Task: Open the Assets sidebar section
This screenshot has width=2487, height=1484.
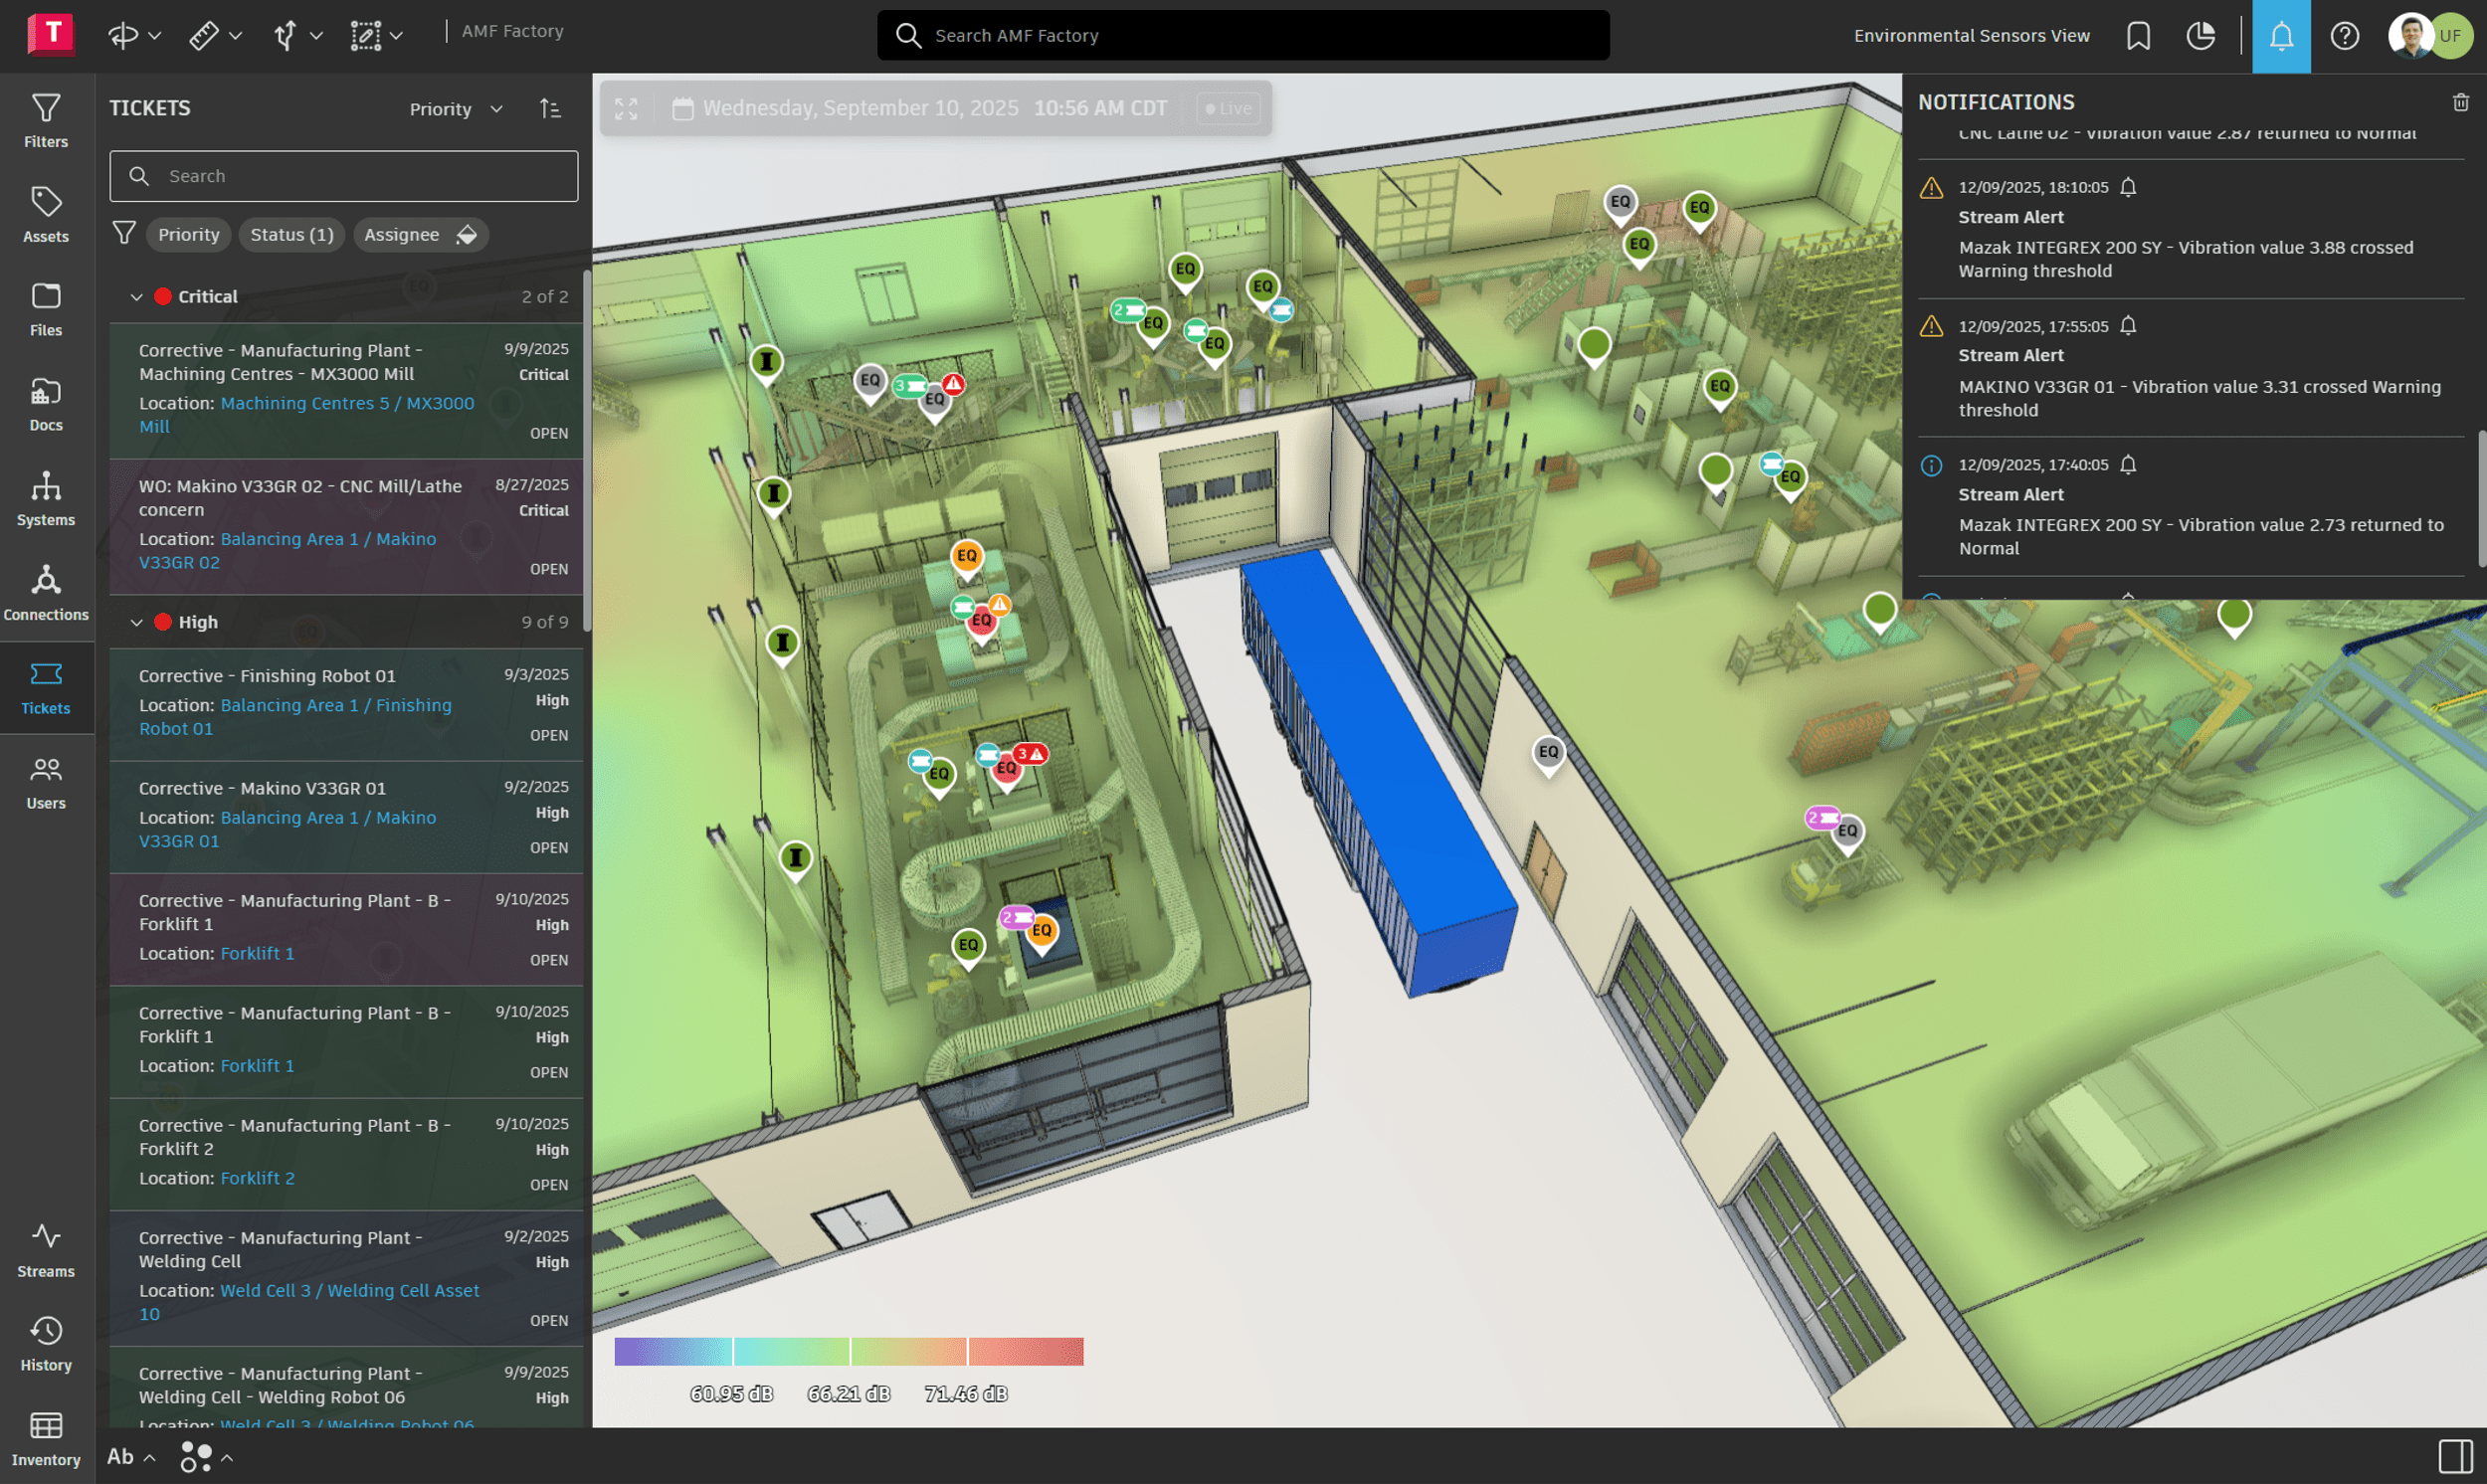Action: pos(46,214)
